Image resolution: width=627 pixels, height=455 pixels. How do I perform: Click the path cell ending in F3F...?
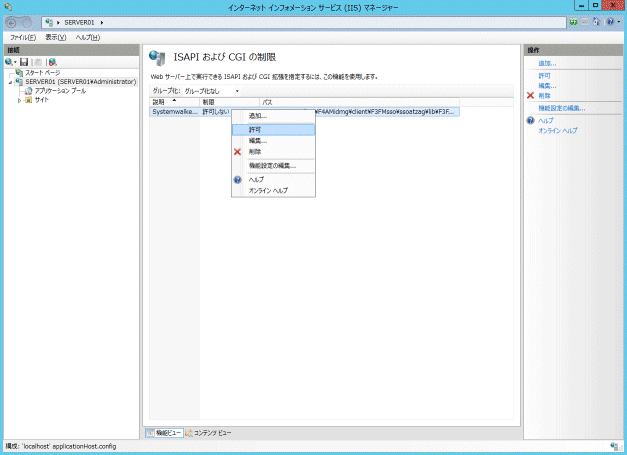tap(387, 112)
